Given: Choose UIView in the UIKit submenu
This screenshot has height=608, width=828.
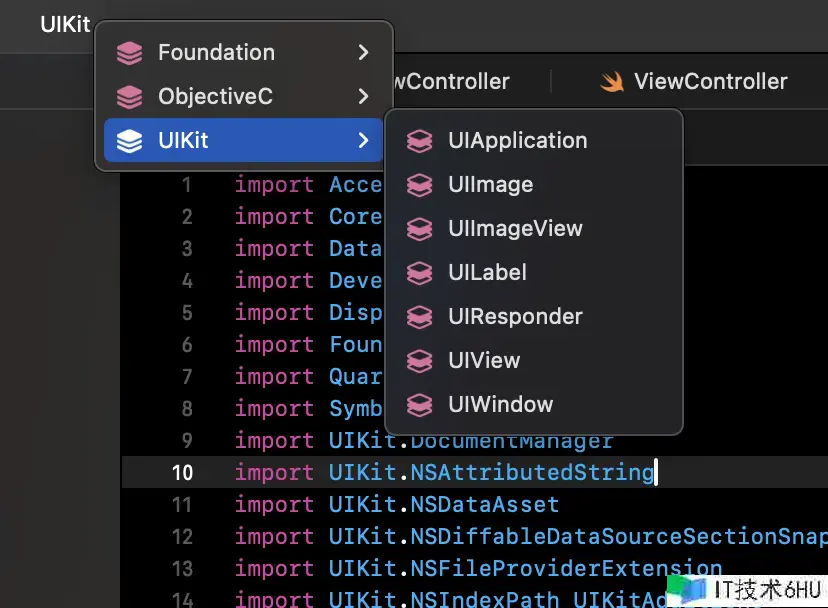Looking at the screenshot, I should pyautogui.click(x=484, y=361).
